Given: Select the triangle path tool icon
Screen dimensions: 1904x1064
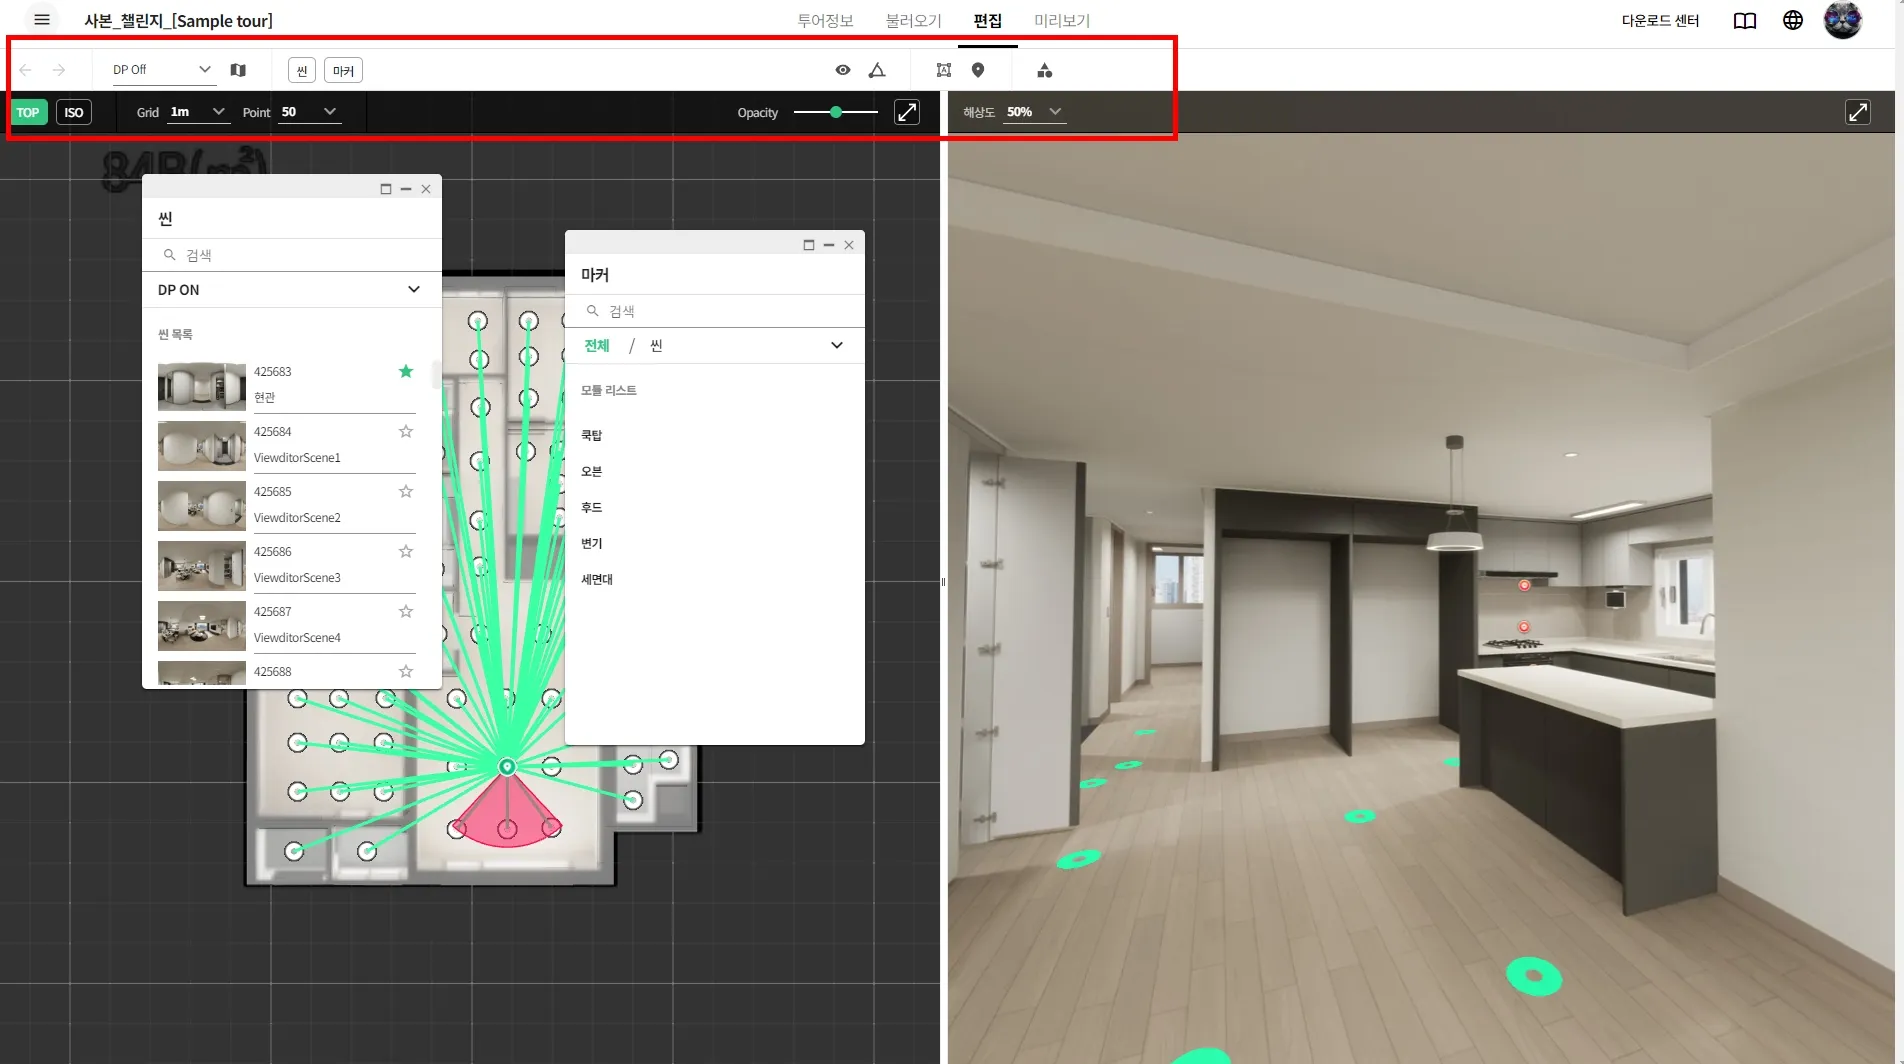Looking at the screenshot, I should [877, 70].
